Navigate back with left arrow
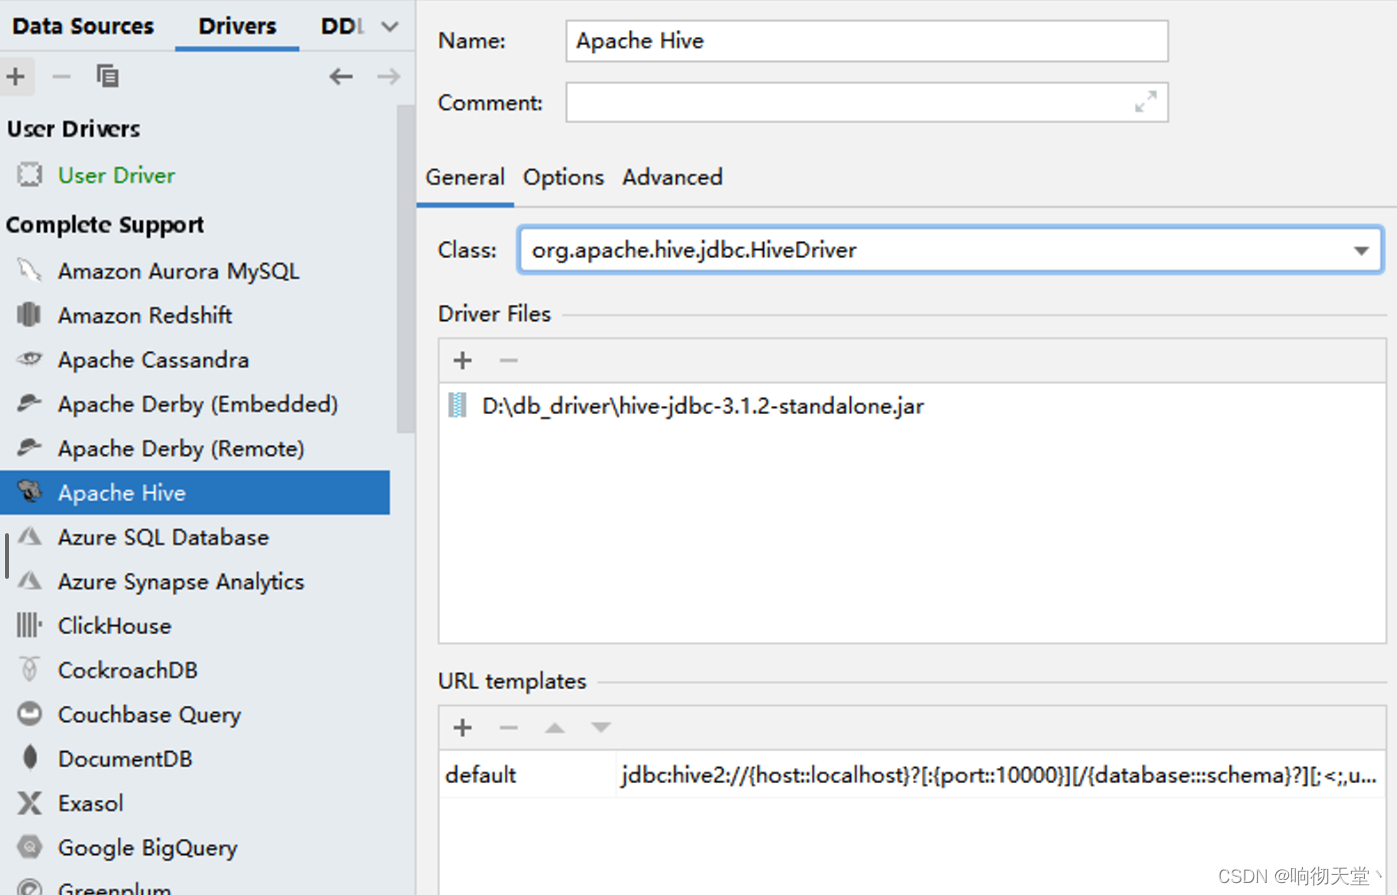 click(341, 76)
